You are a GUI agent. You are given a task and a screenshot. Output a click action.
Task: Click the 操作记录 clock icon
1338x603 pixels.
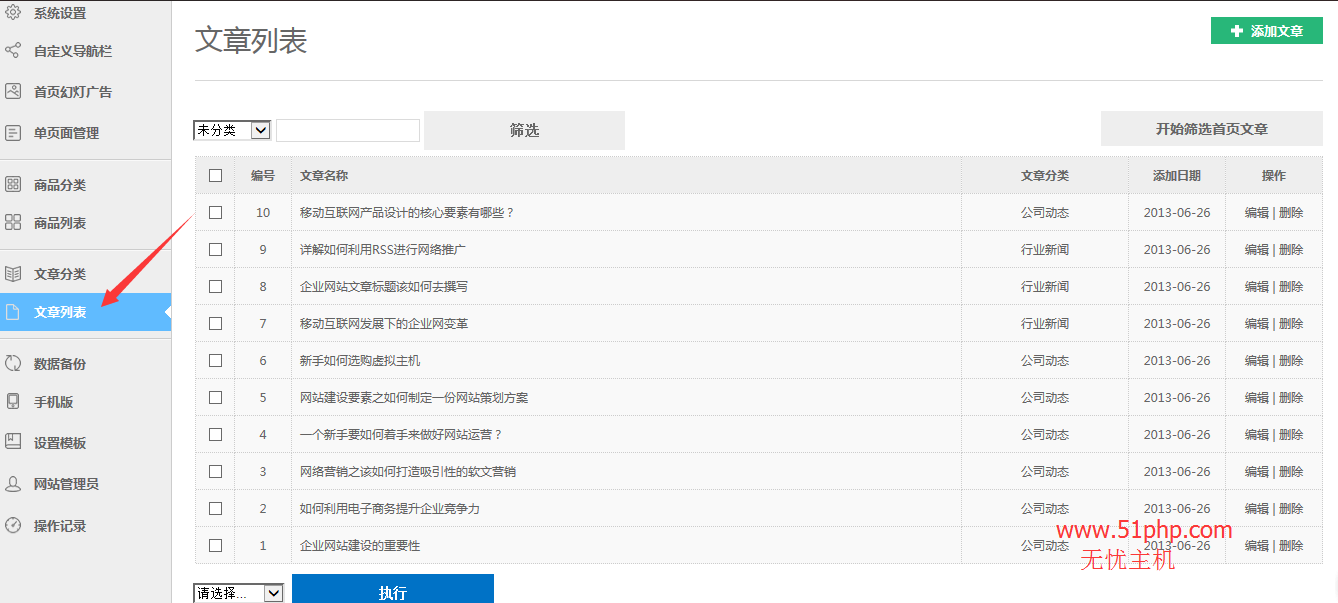pyautogui.click(x=13, y=525)
